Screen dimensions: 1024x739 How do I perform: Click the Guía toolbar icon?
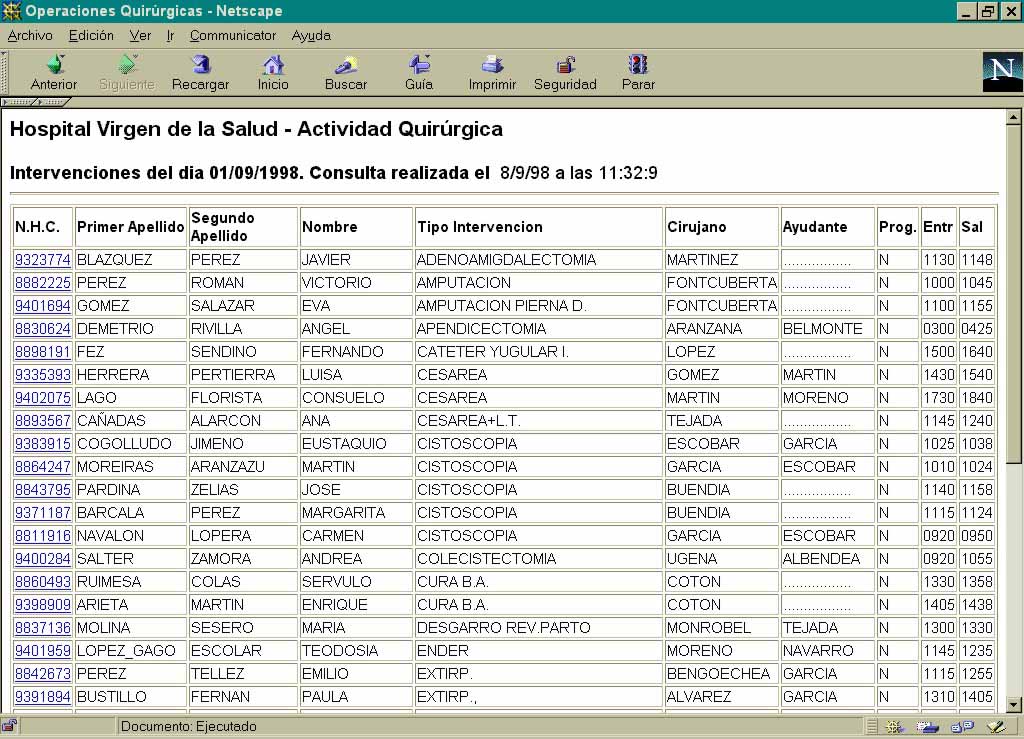[x=418, y=73]
